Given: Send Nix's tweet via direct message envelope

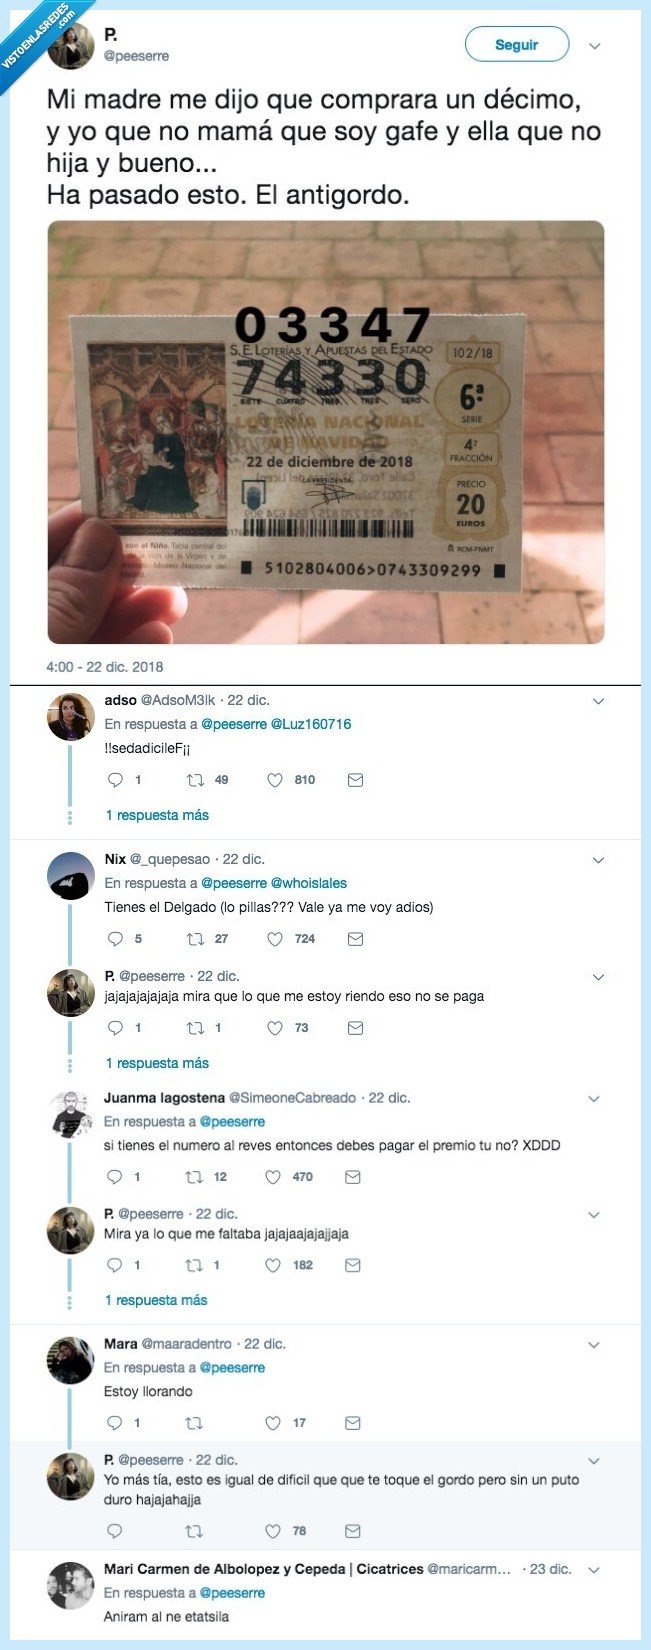Looking at the screenshot, I should coord(355,939).
